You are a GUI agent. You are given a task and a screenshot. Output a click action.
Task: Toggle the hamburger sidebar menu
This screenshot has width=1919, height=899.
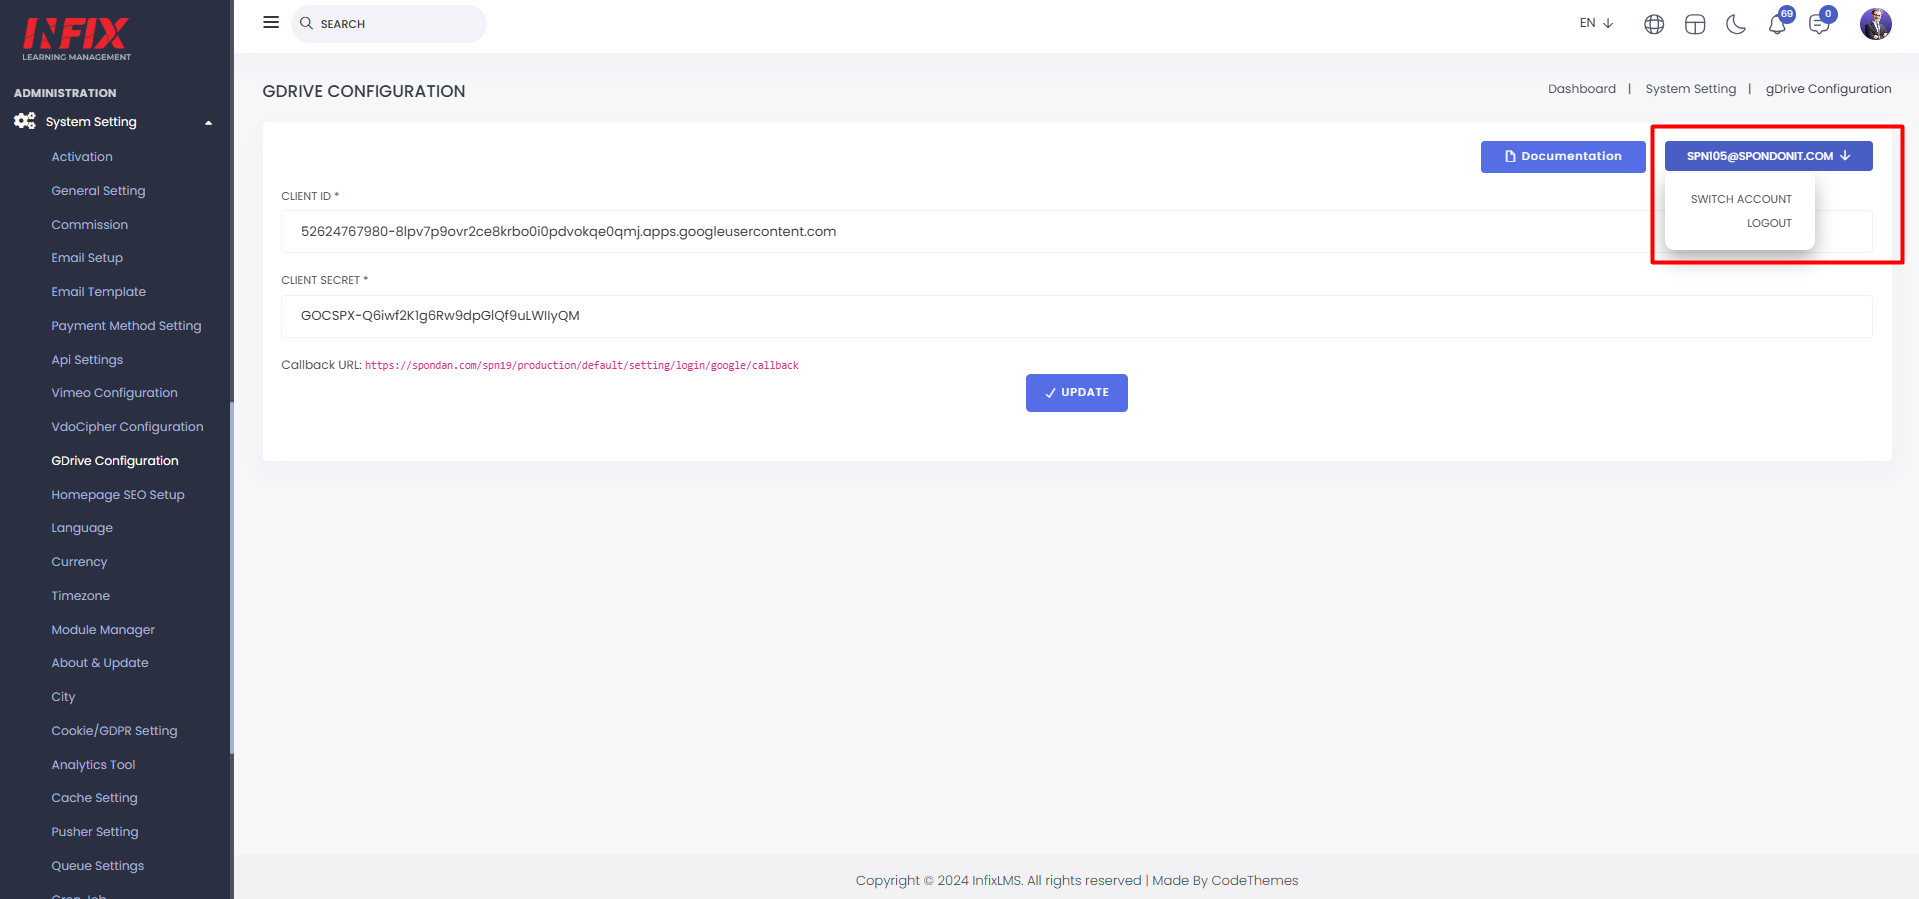coord(271,22)
